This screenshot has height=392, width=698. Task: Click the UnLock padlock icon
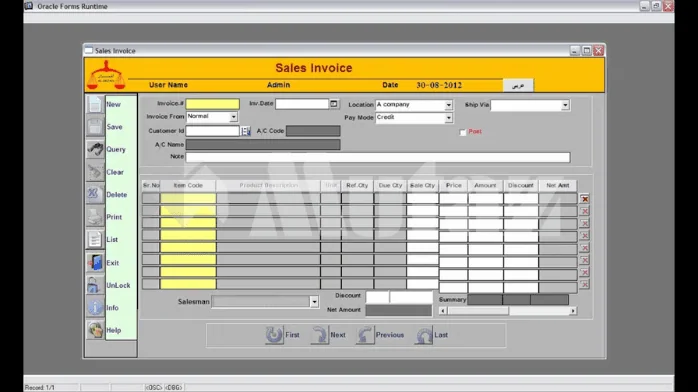(95, 285)
